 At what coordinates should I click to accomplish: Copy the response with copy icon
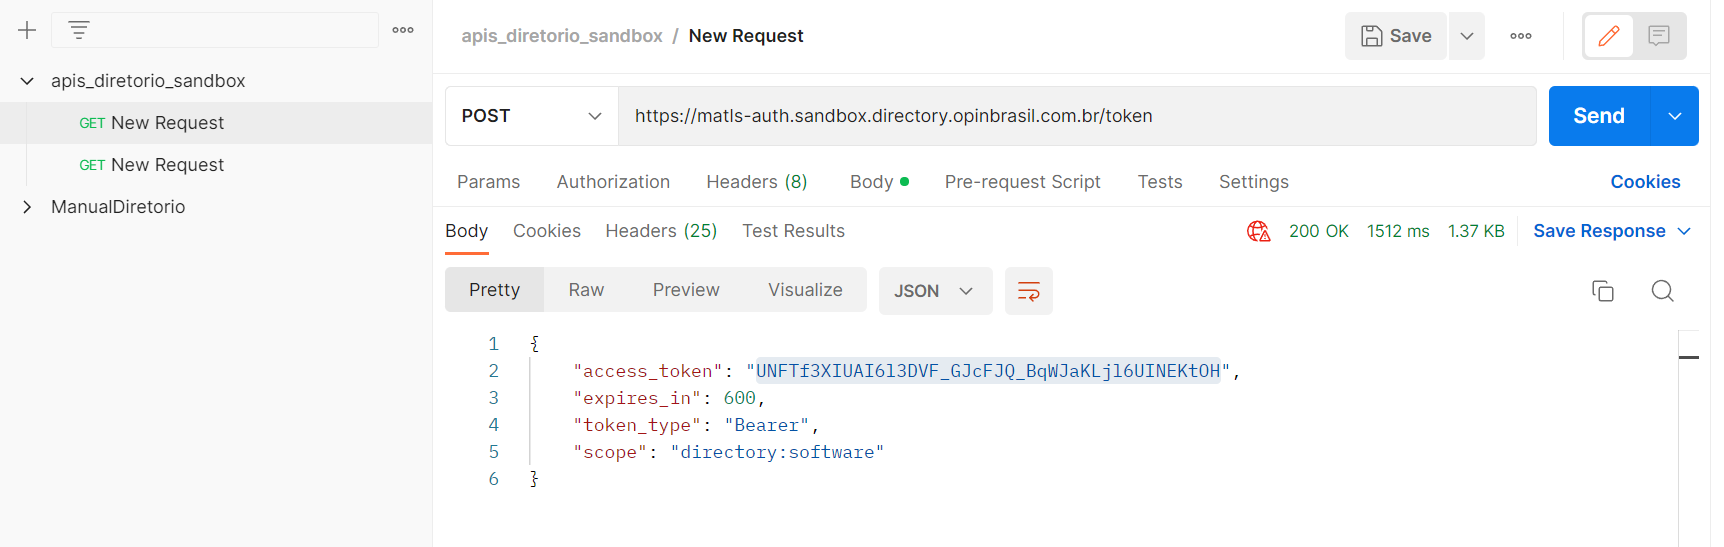[1603, 291]
